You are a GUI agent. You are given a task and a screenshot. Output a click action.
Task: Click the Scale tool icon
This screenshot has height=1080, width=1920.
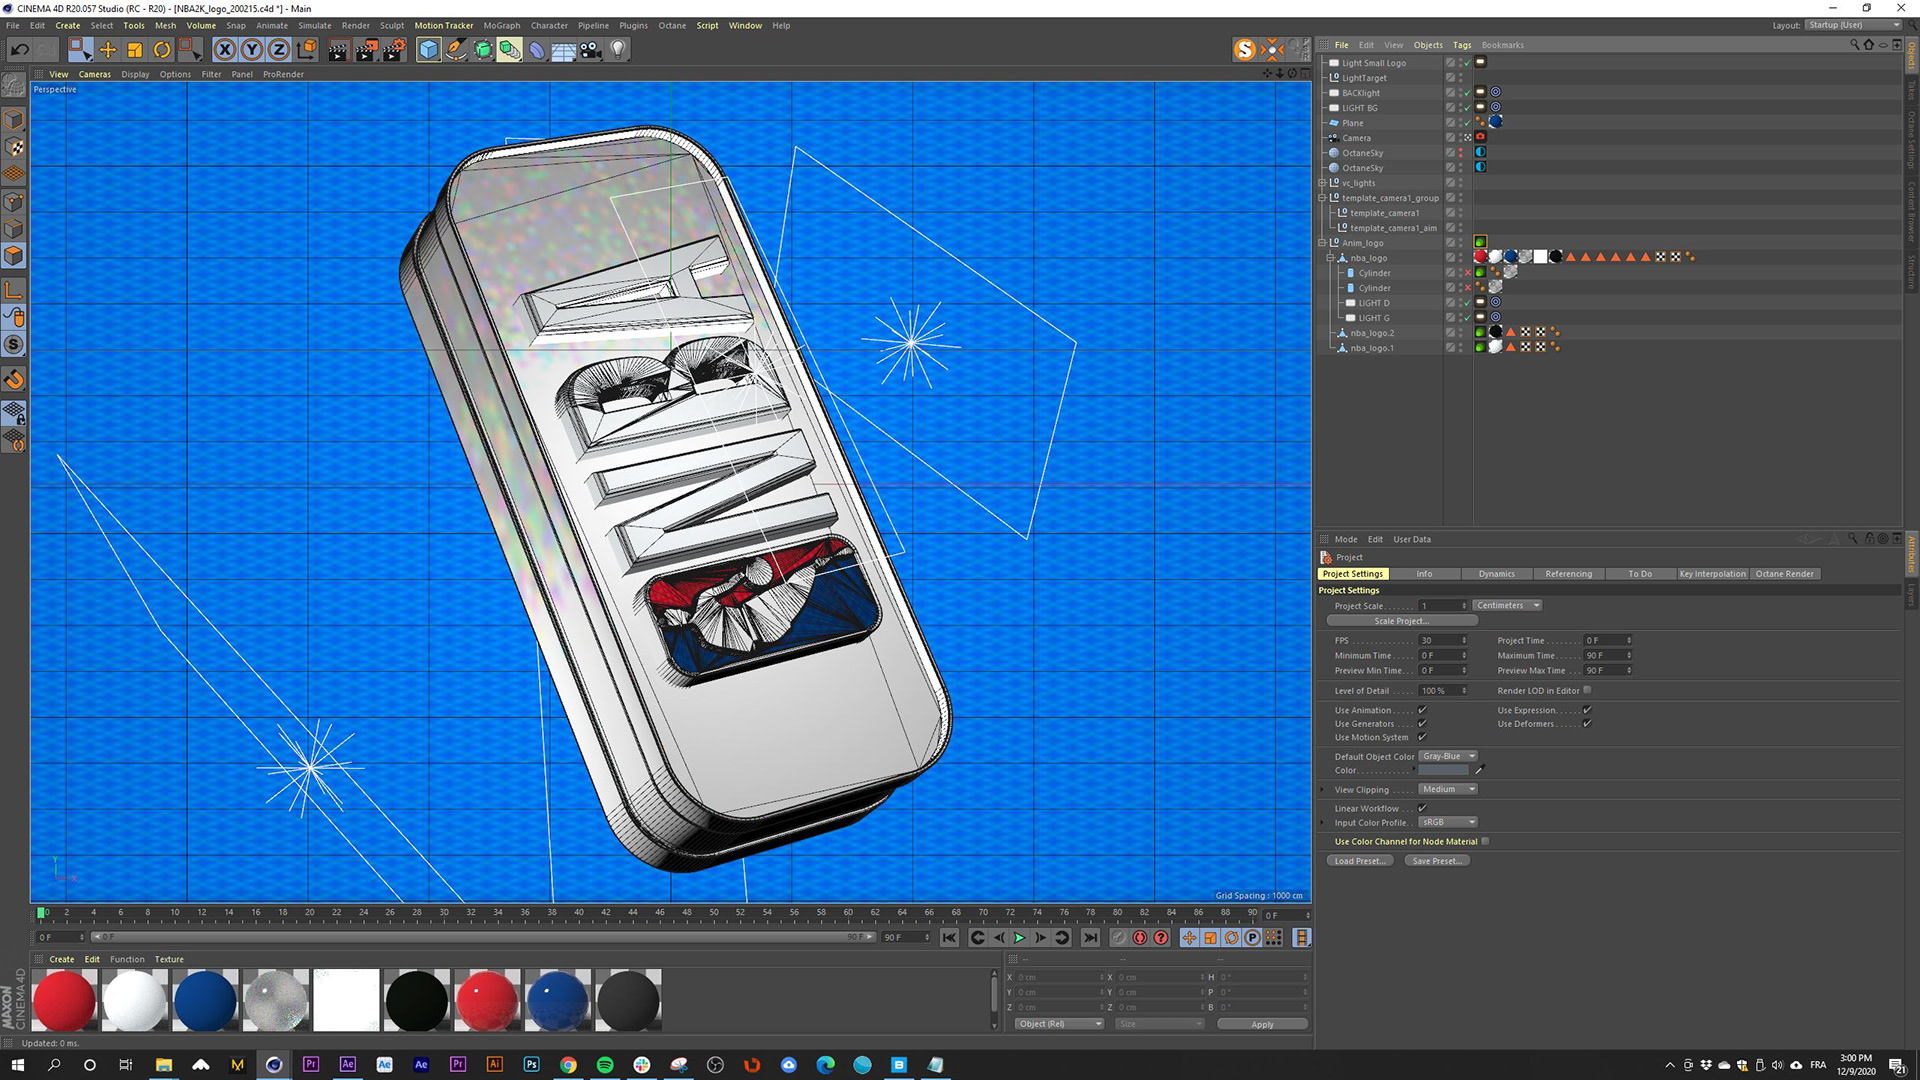click(x=135, y=49)
